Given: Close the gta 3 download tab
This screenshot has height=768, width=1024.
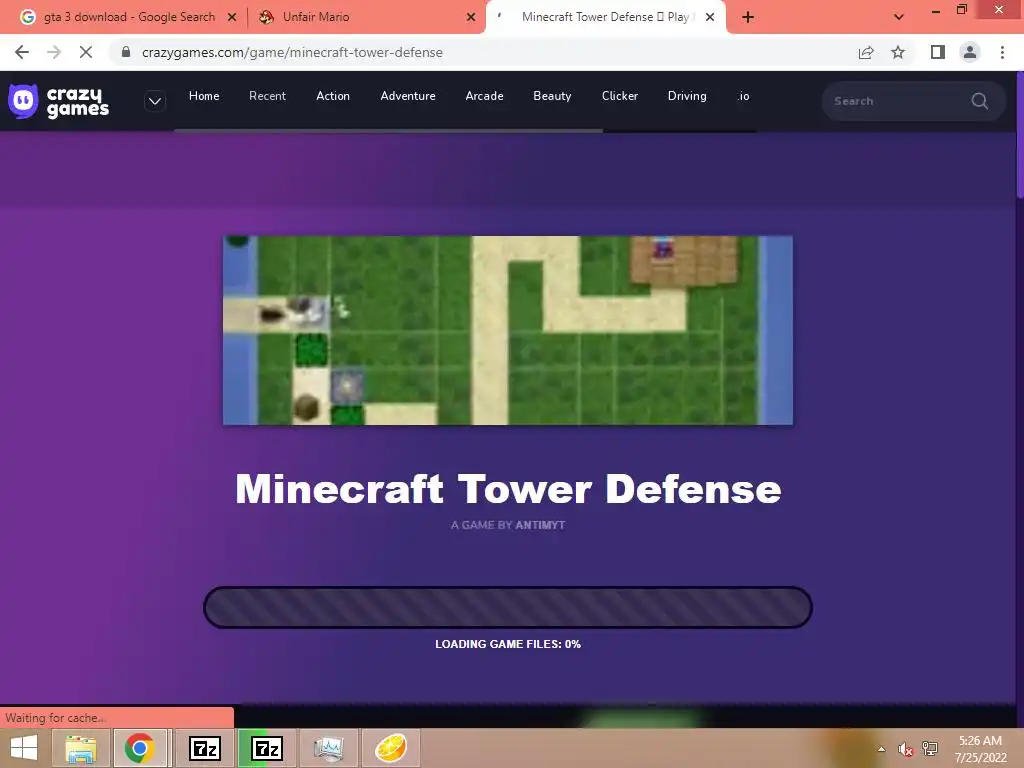Looking at the screenshot, I should (x=232, y=17).
